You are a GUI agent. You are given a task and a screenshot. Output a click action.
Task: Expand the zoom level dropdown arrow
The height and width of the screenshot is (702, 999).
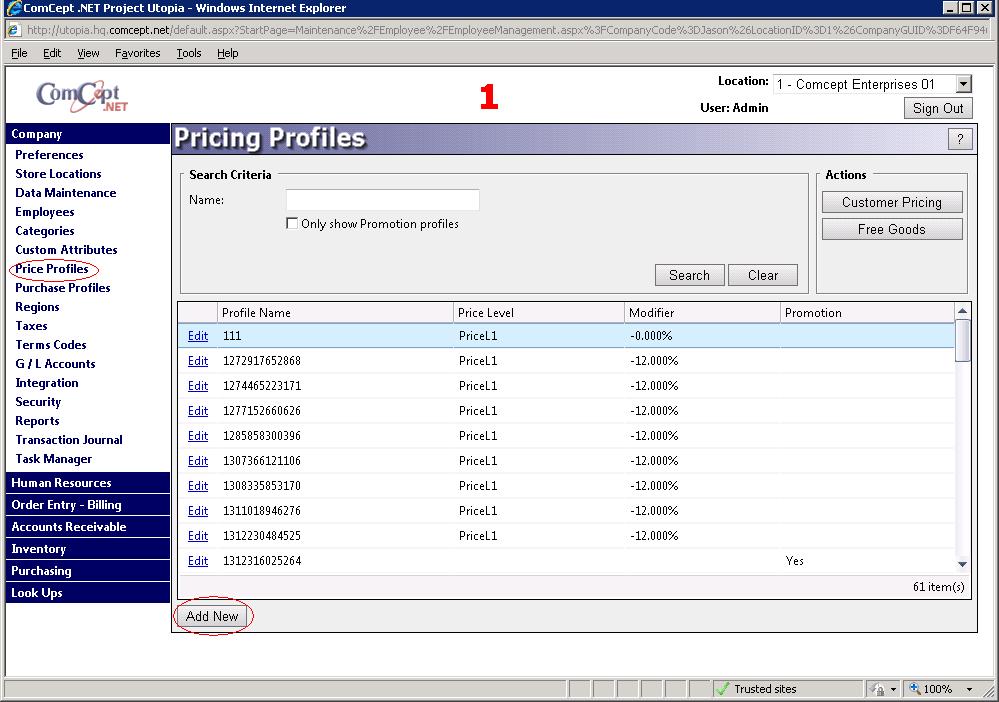(969, 689)
